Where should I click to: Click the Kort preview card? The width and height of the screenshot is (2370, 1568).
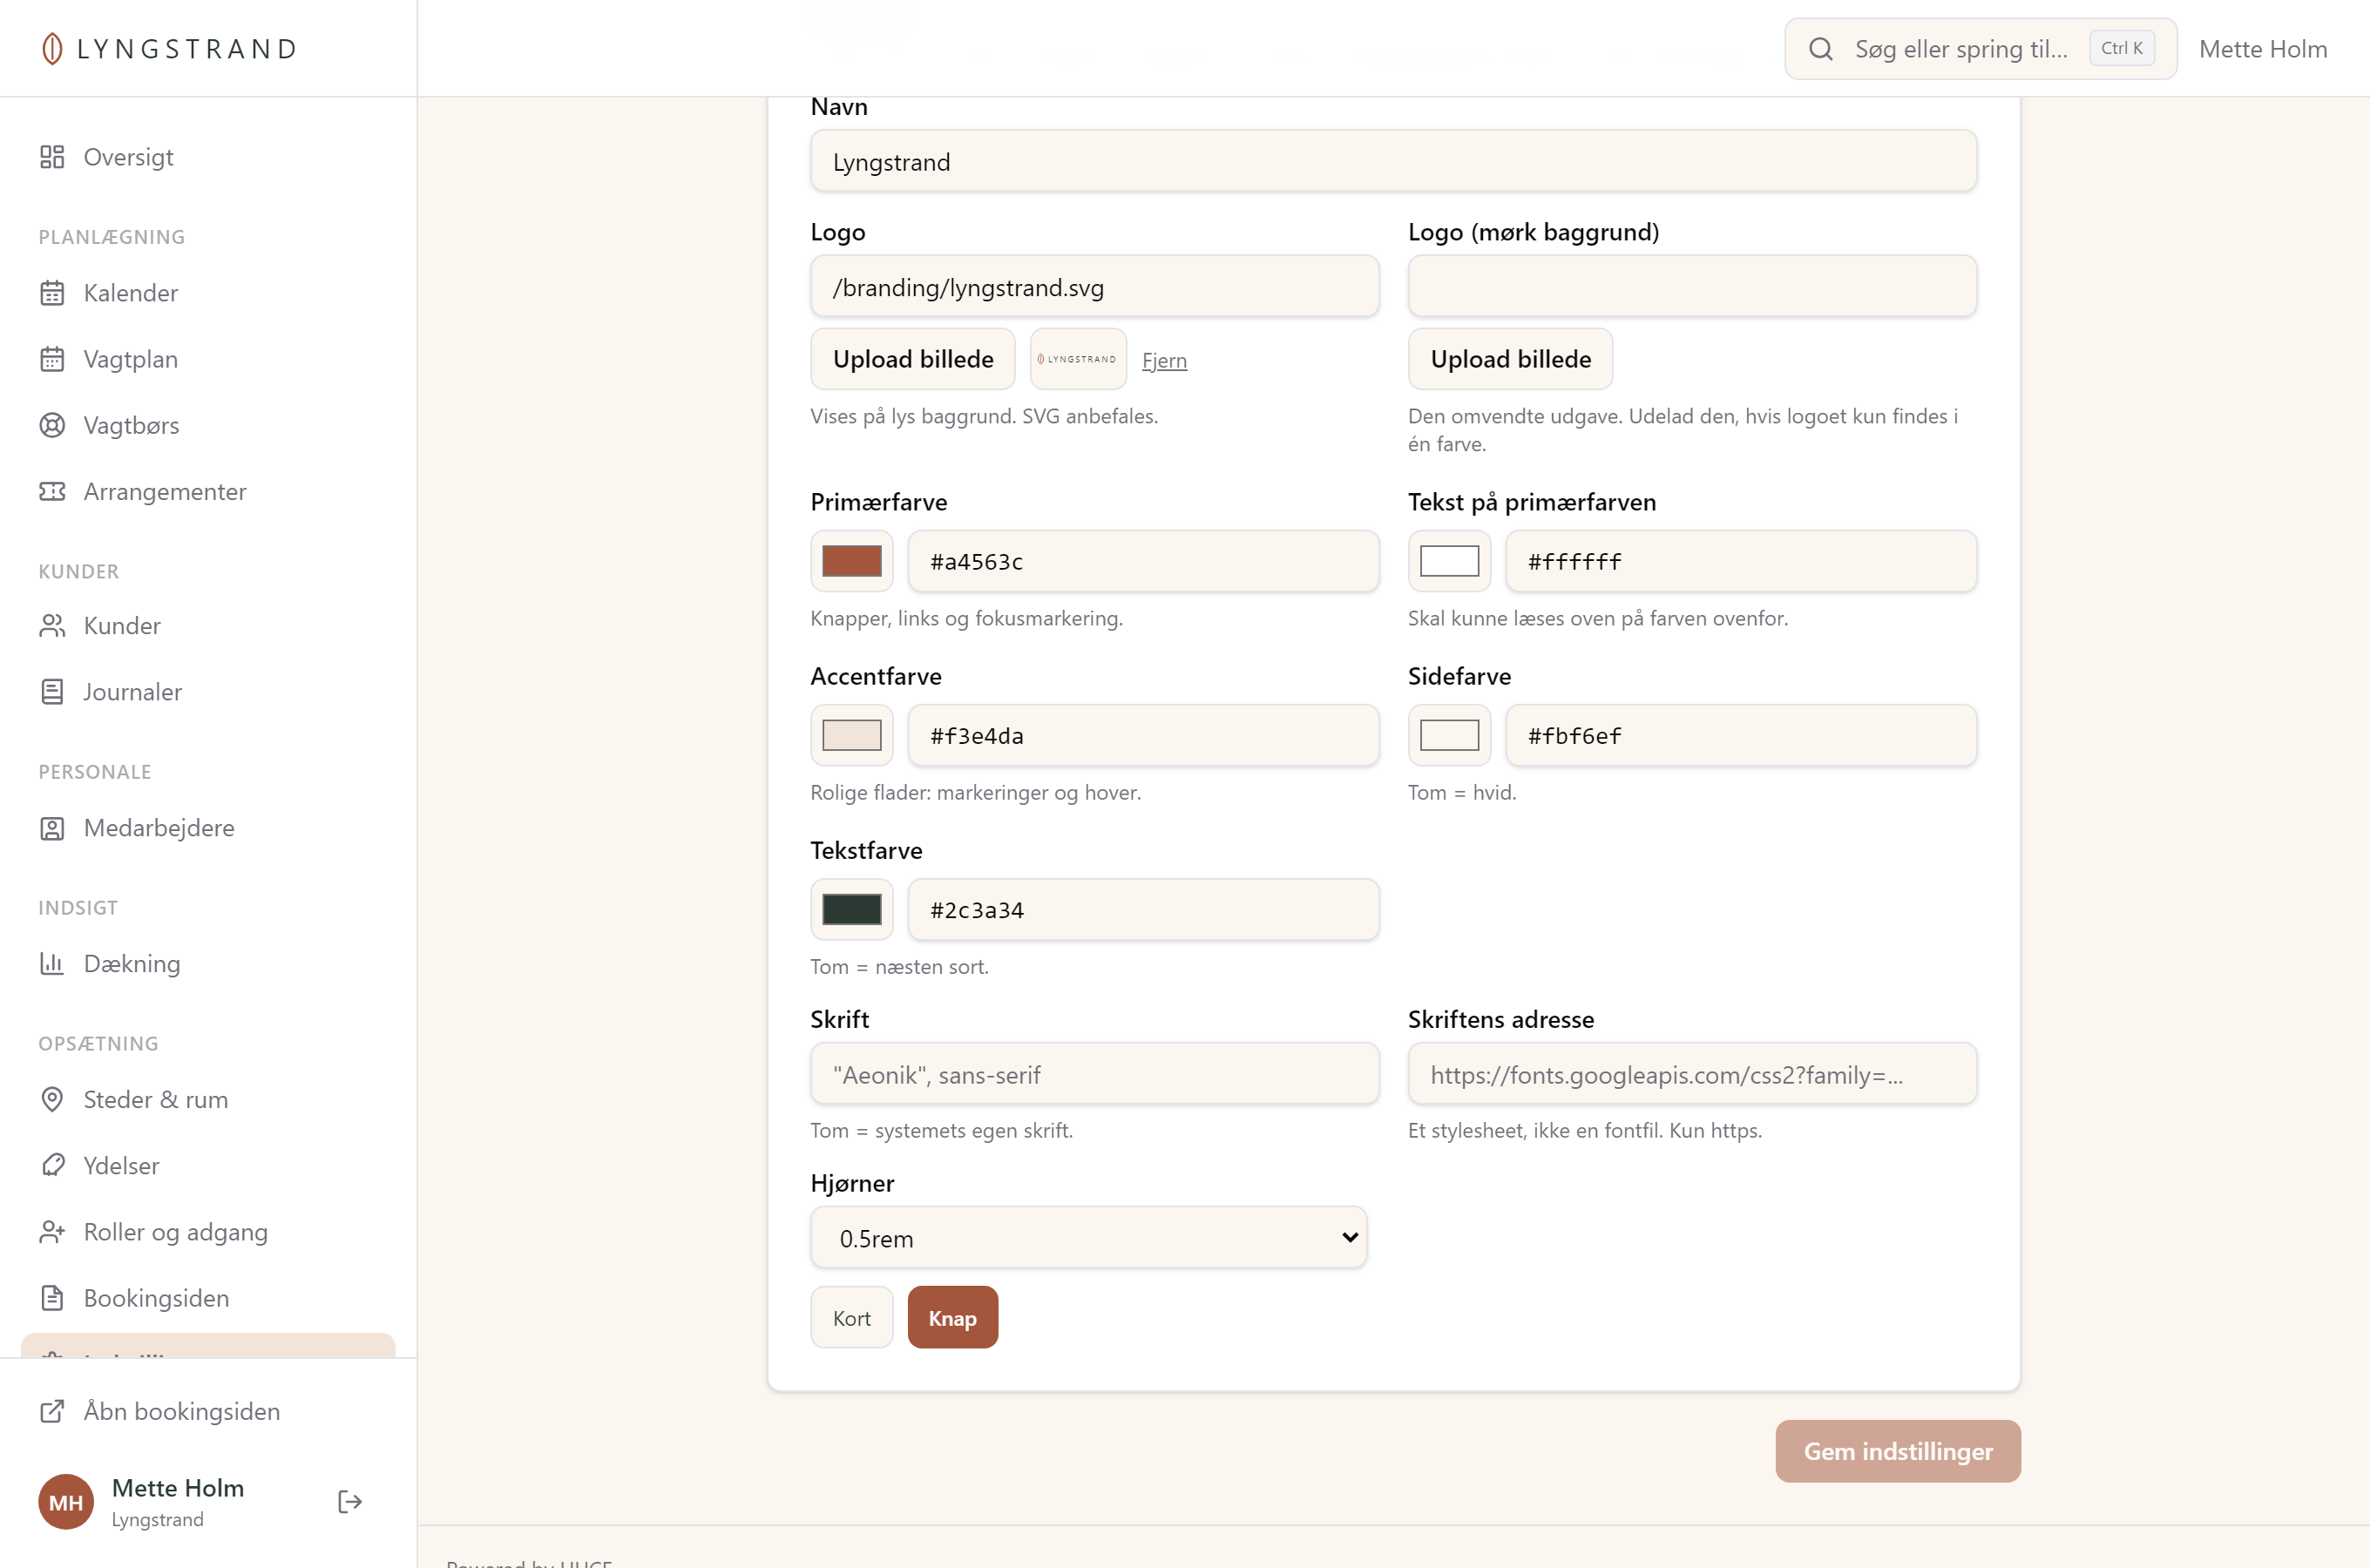(852, 1318)
